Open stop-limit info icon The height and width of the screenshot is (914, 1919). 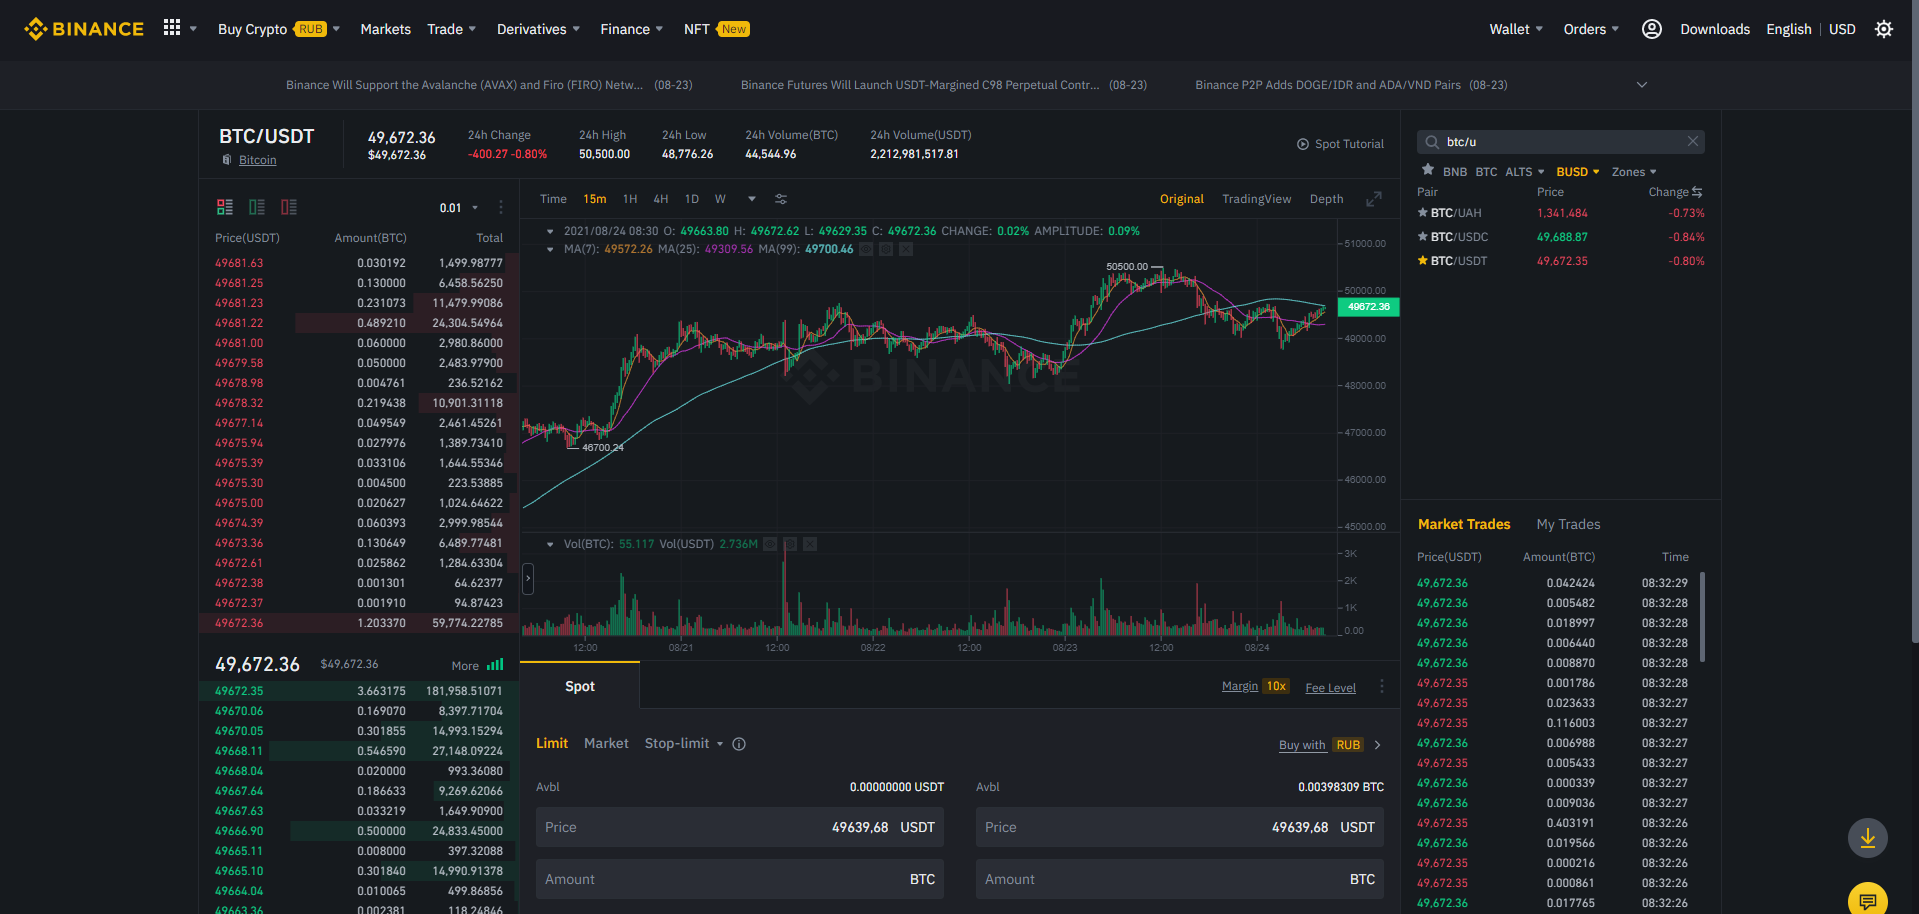coord(739,744)
